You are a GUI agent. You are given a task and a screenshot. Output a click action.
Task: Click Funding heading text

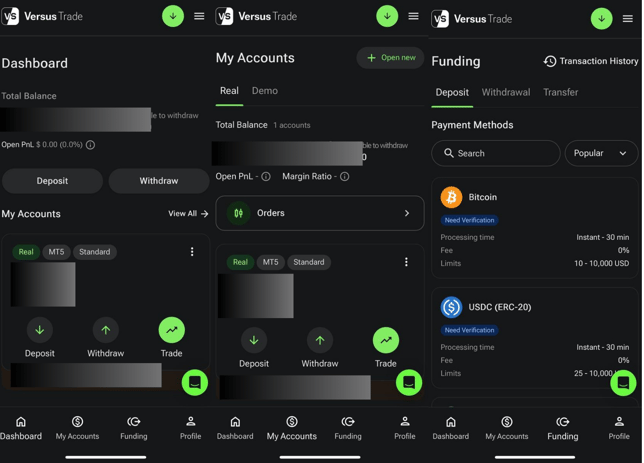click(455, 62)
